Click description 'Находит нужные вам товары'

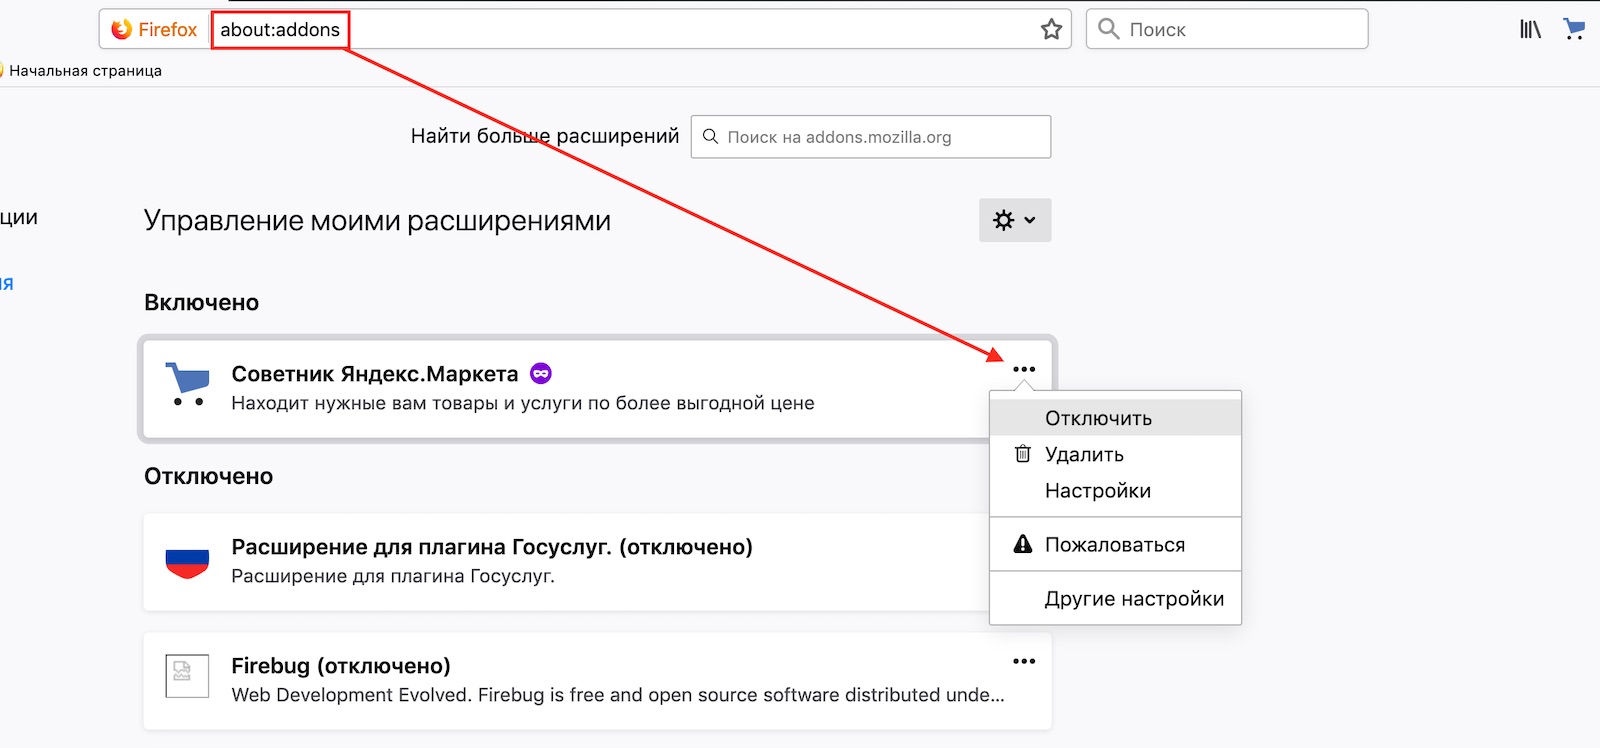[x=523, y=403]
